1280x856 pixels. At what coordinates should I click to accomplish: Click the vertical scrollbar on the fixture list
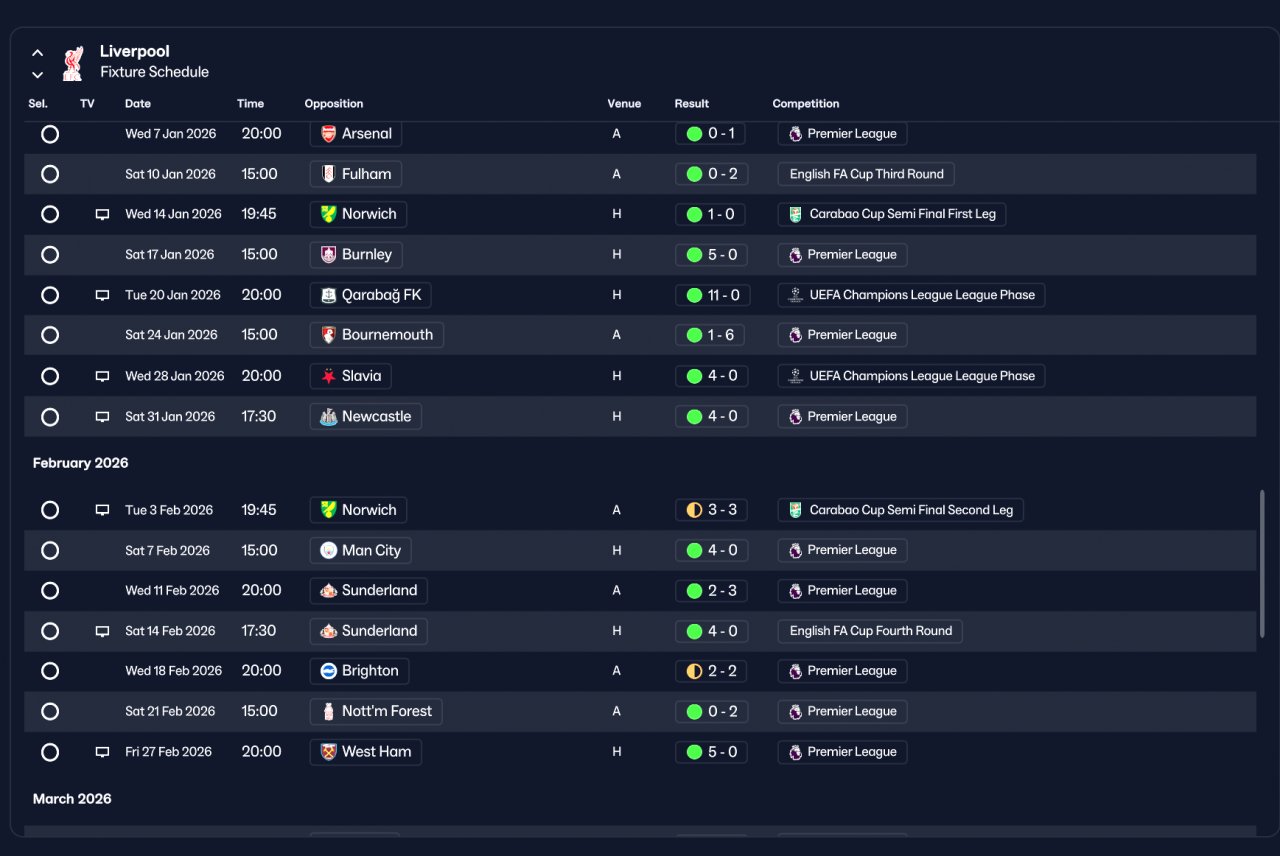pos(1262,564)
